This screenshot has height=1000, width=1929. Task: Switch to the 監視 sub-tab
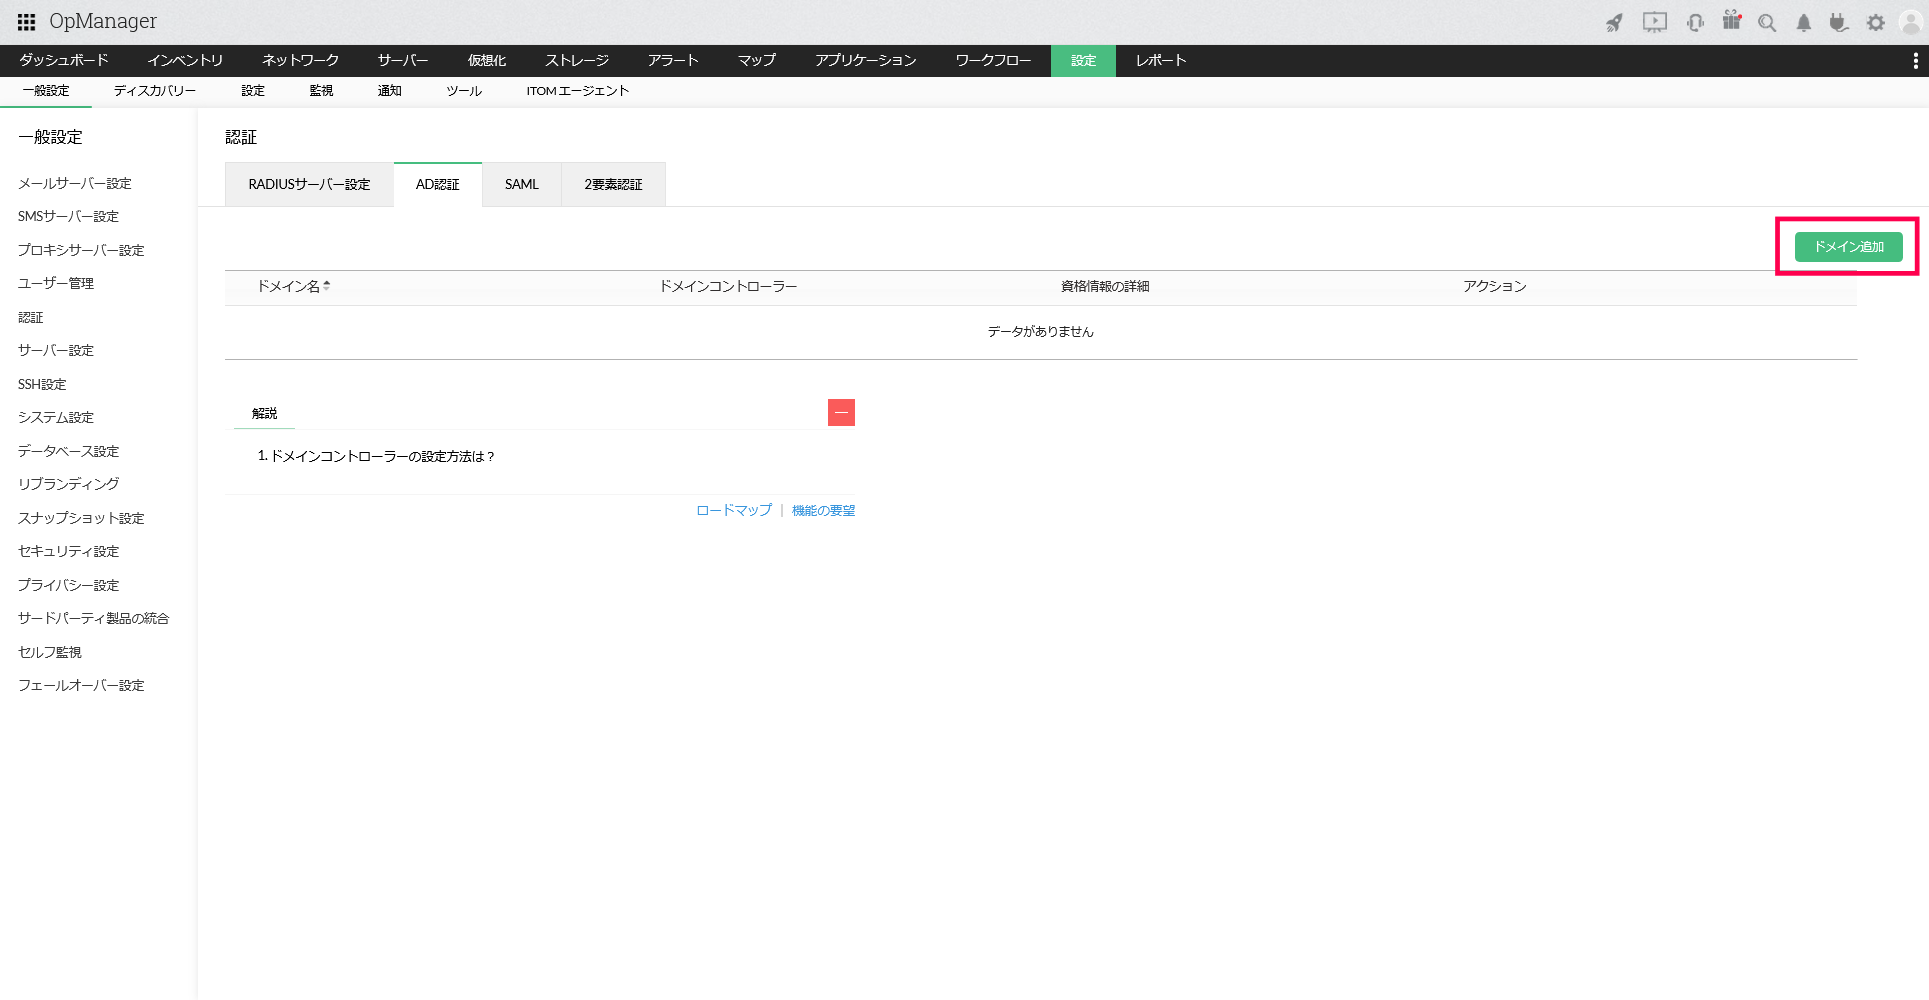coord(321,91)
